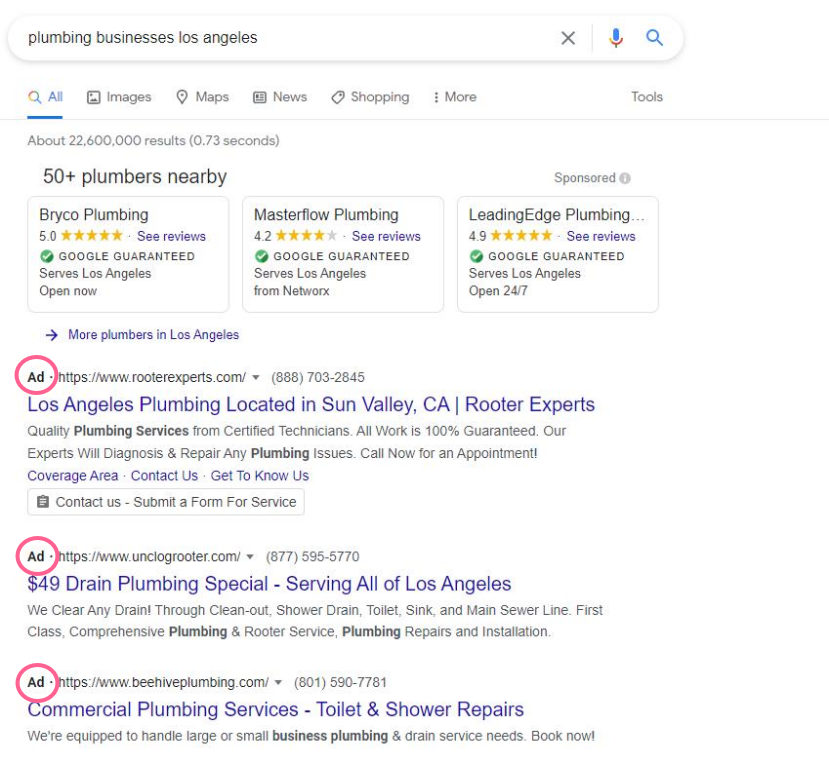The width and height of the screenshot is (829, 763).
Task: Click Contact us - Submit a Form button
Action: (166, 502)
